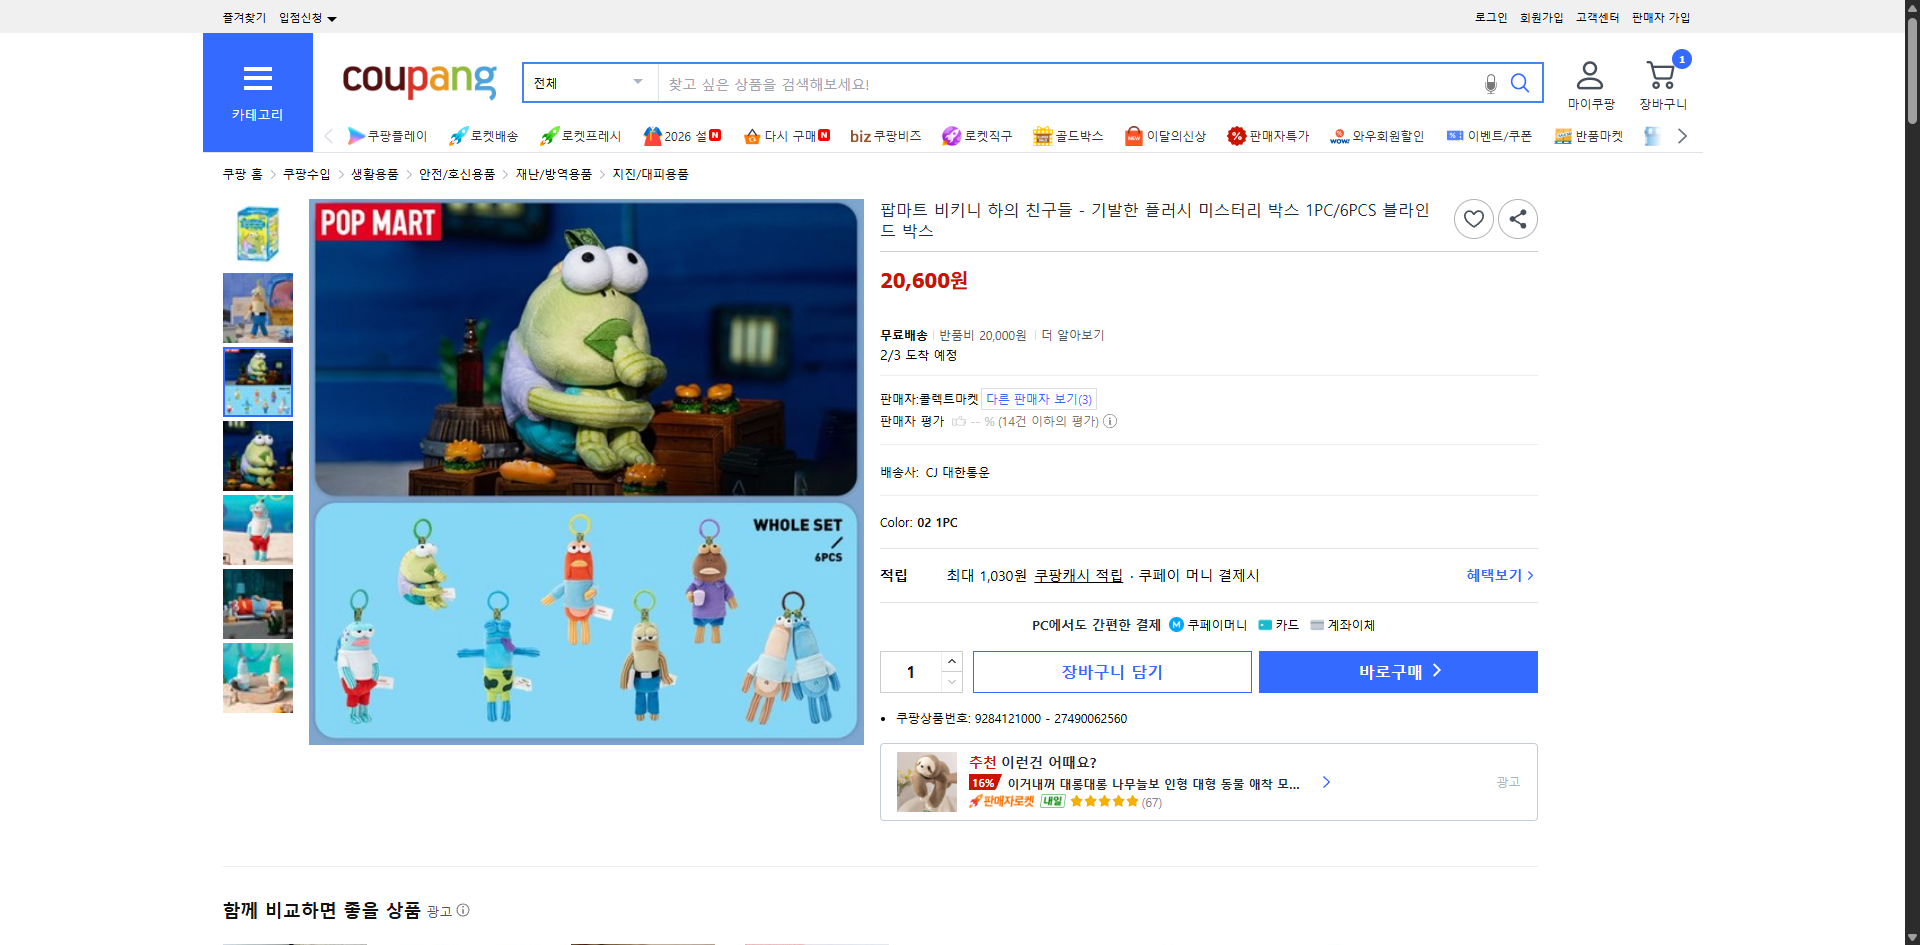The width and height of the screenshot is (1920, 945).
Task: Click the 로켓직구 purple rocket icon
Action: point(950,135)
